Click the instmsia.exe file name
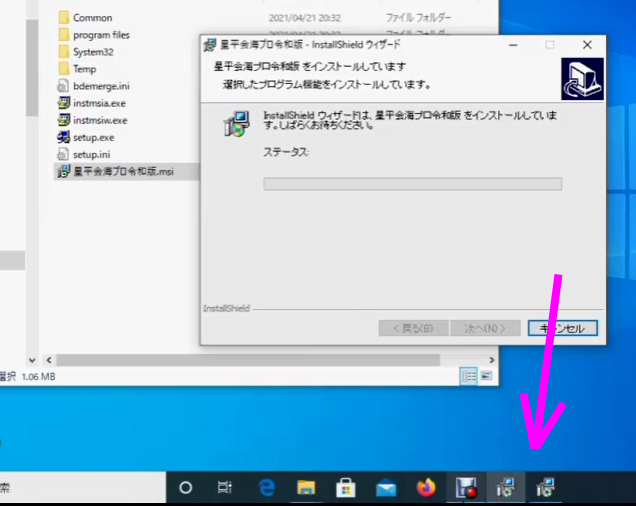The width and height of the screenshot is (636, 506). point(99,103)
